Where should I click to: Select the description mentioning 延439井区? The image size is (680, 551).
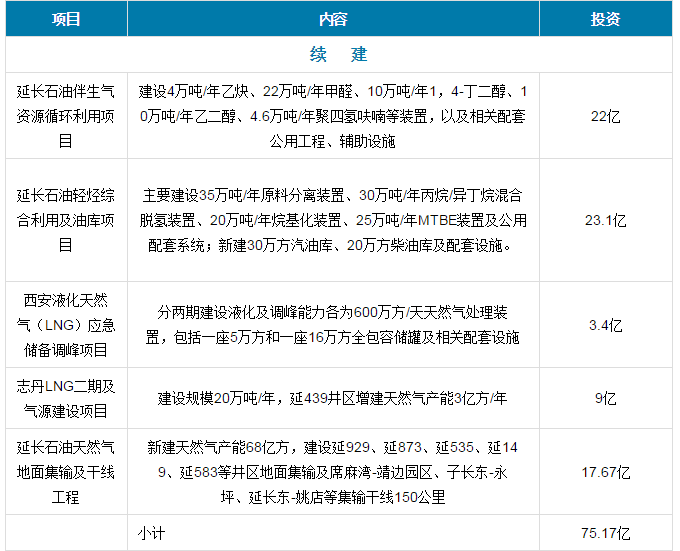tap(333, 398)
